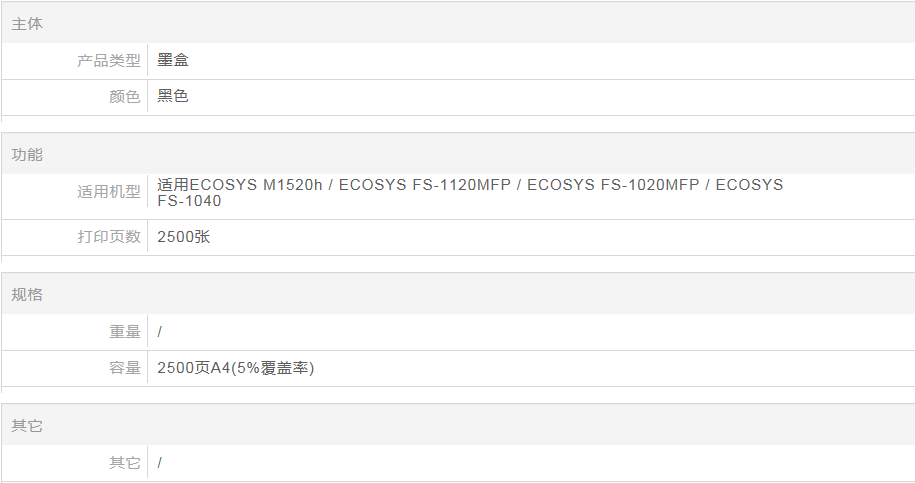The image size is (915, 483).
Task: Click the ECOSYS FS-1020MFP model text
Action: 613,185
